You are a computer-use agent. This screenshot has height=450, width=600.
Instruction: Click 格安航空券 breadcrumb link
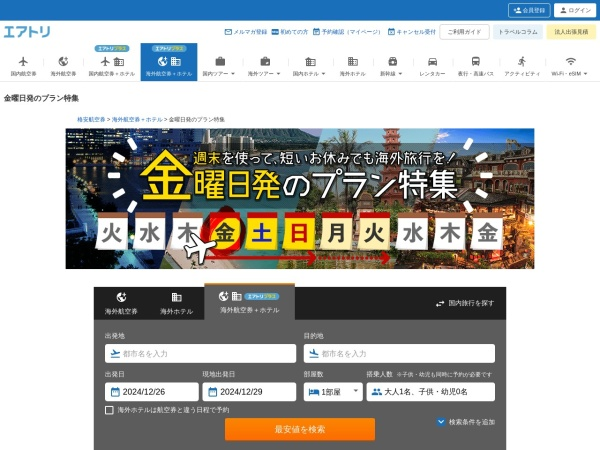coord(91,119)
